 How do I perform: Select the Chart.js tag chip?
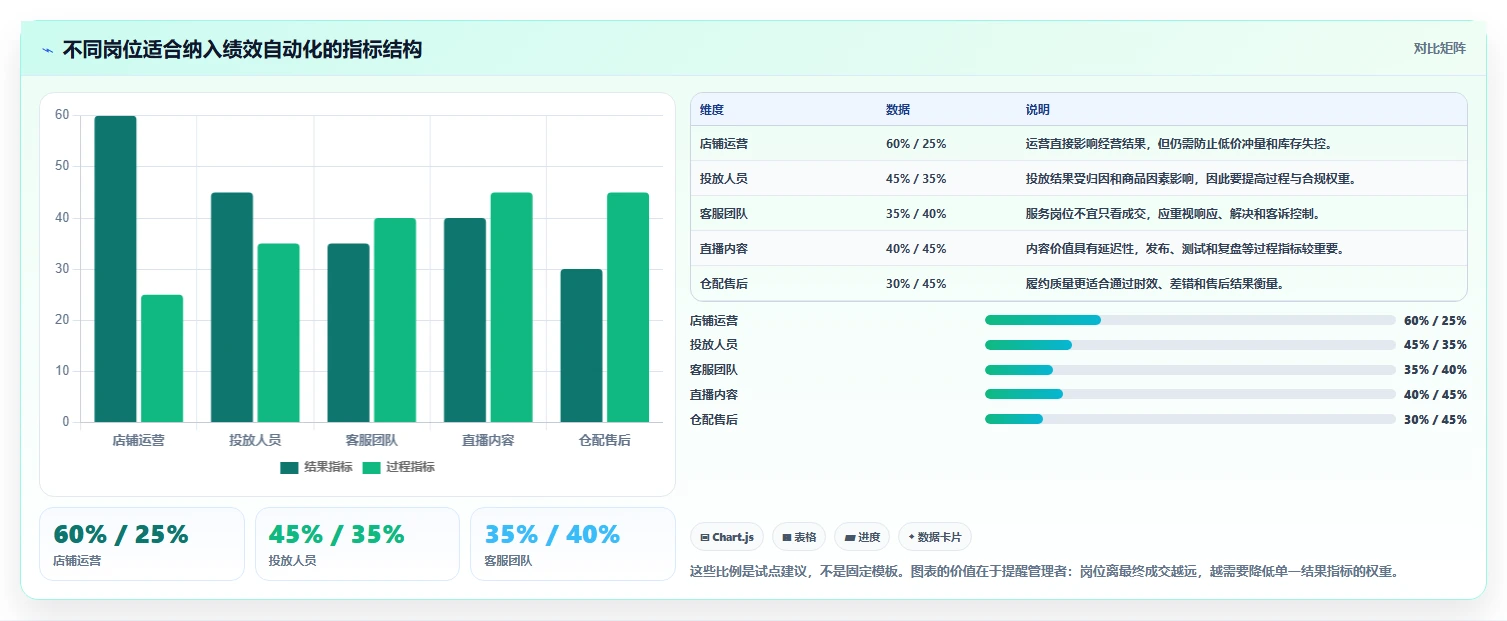[x=727, y=537]
